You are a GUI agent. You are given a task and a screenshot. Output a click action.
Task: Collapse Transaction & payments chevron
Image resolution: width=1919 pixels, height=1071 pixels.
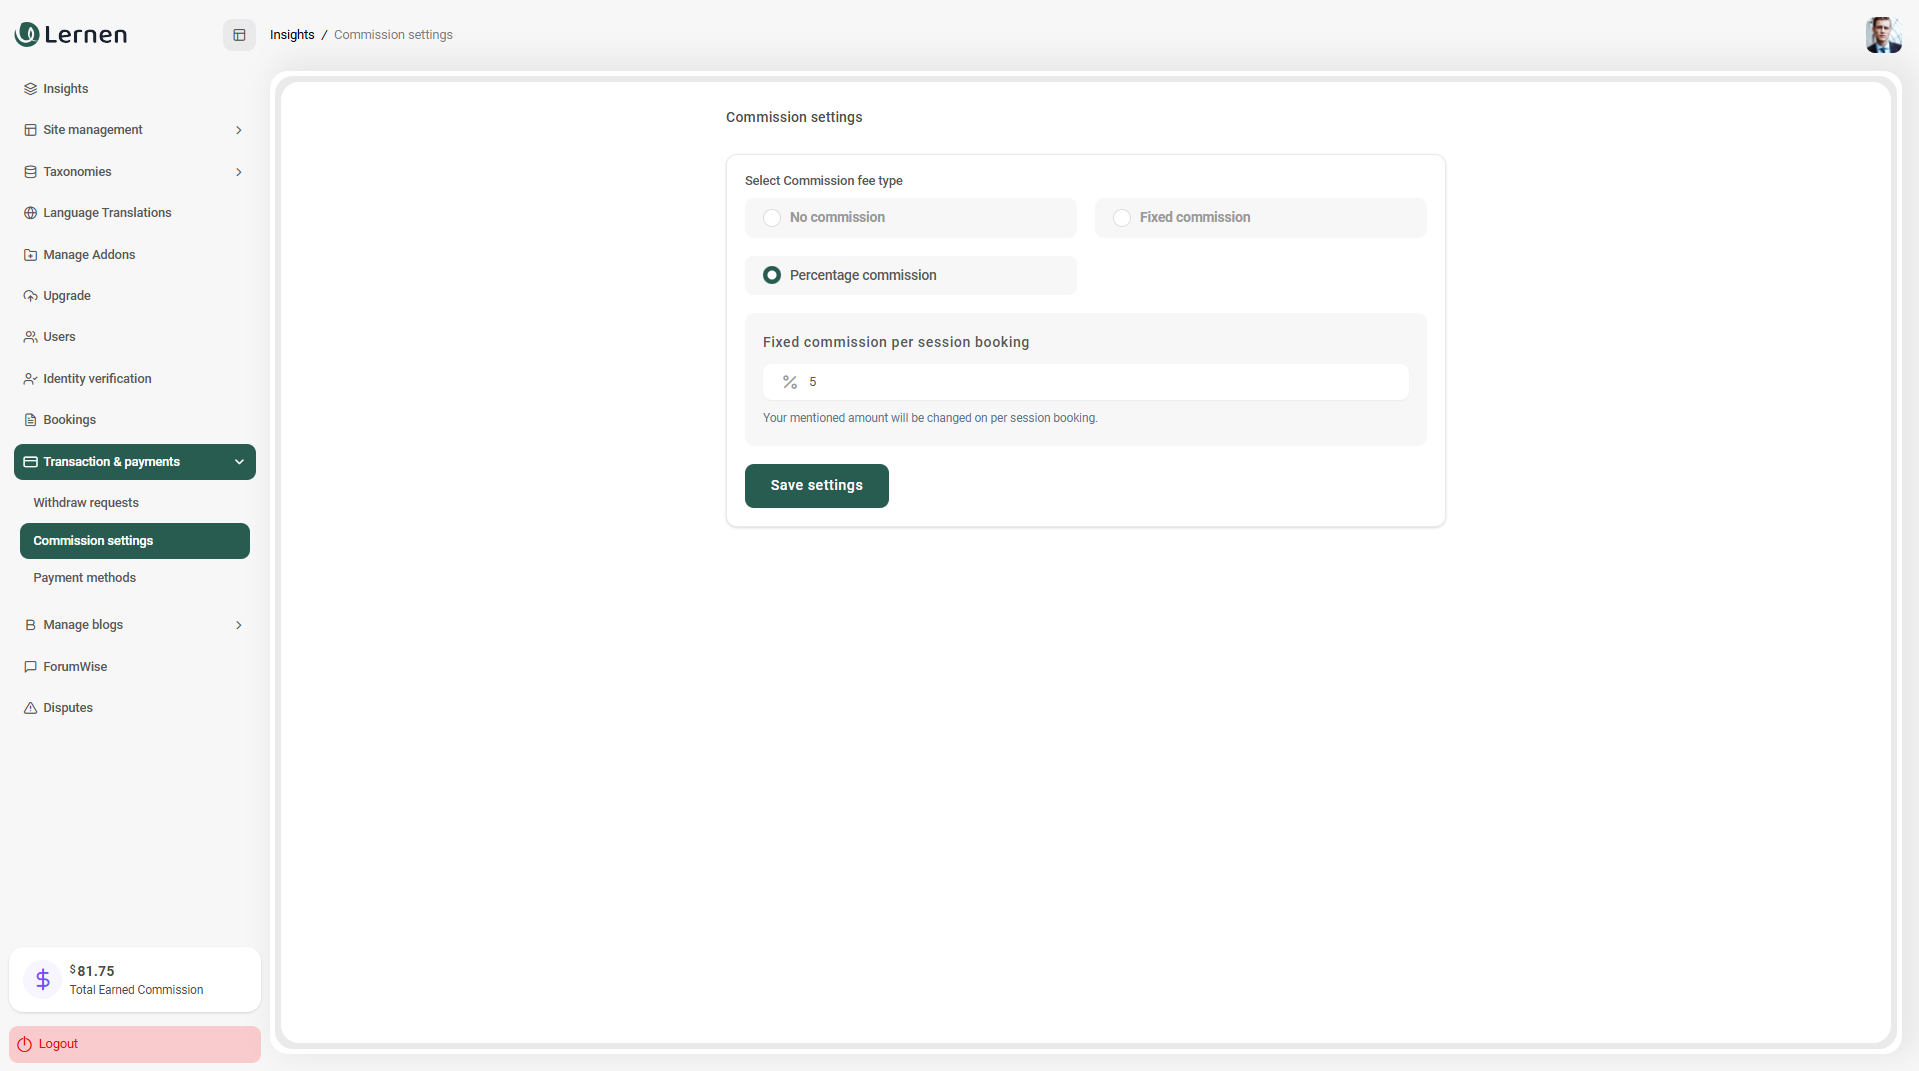coord(239,462)
